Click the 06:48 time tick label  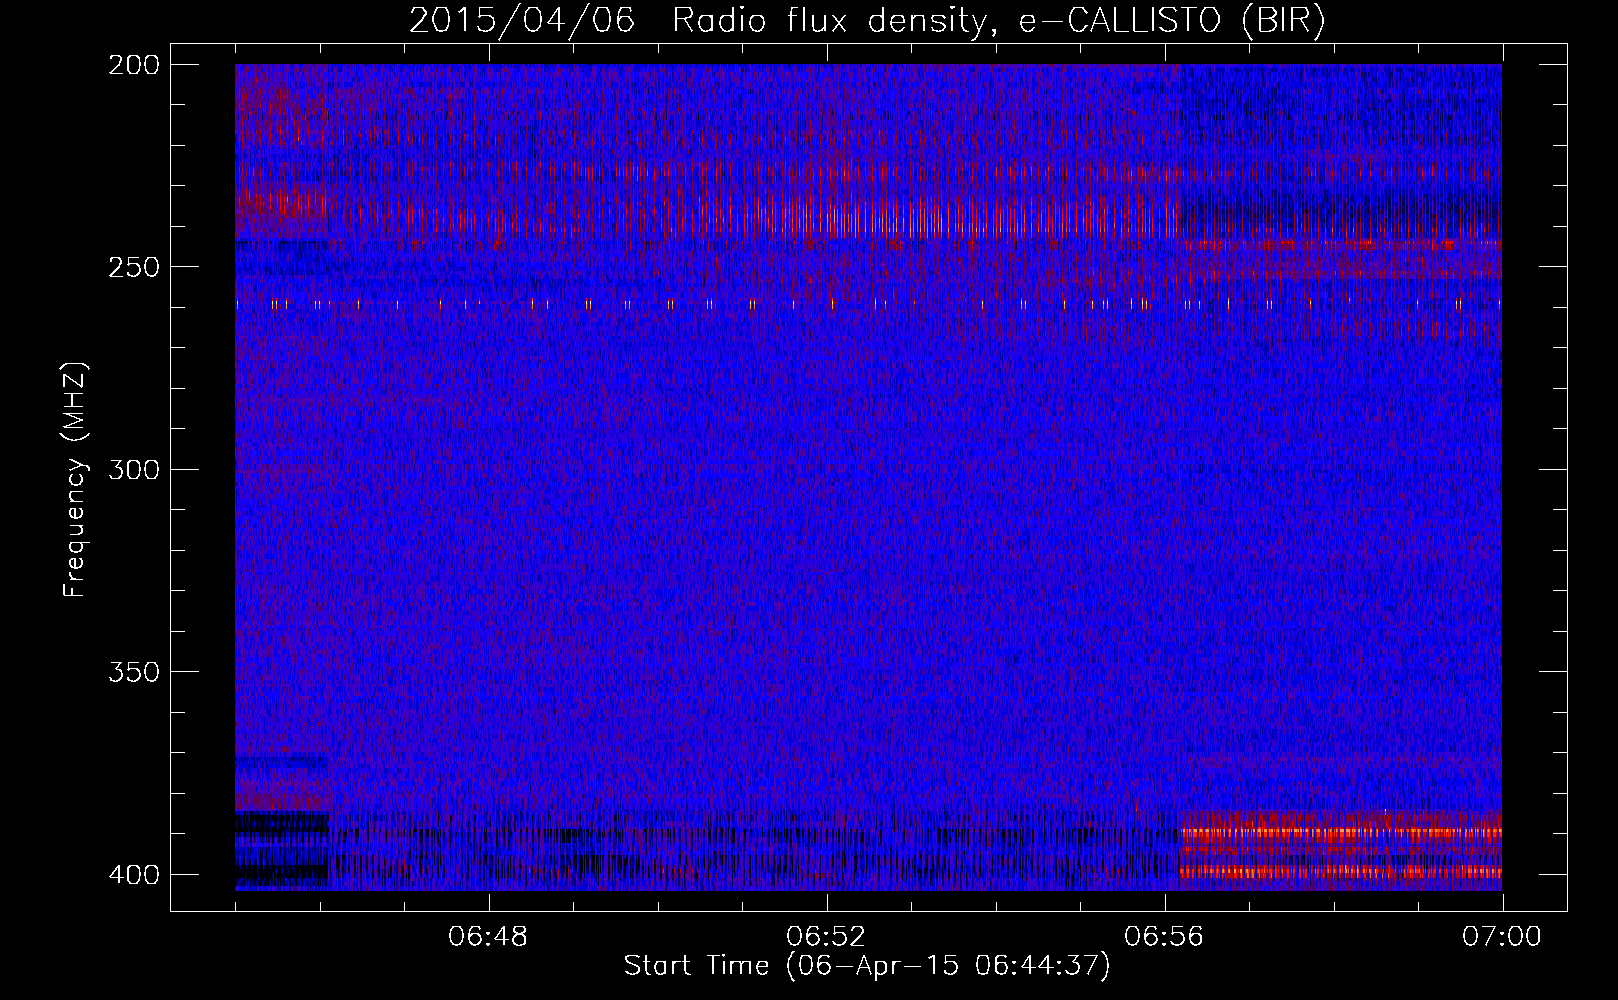tap(488, 937)
